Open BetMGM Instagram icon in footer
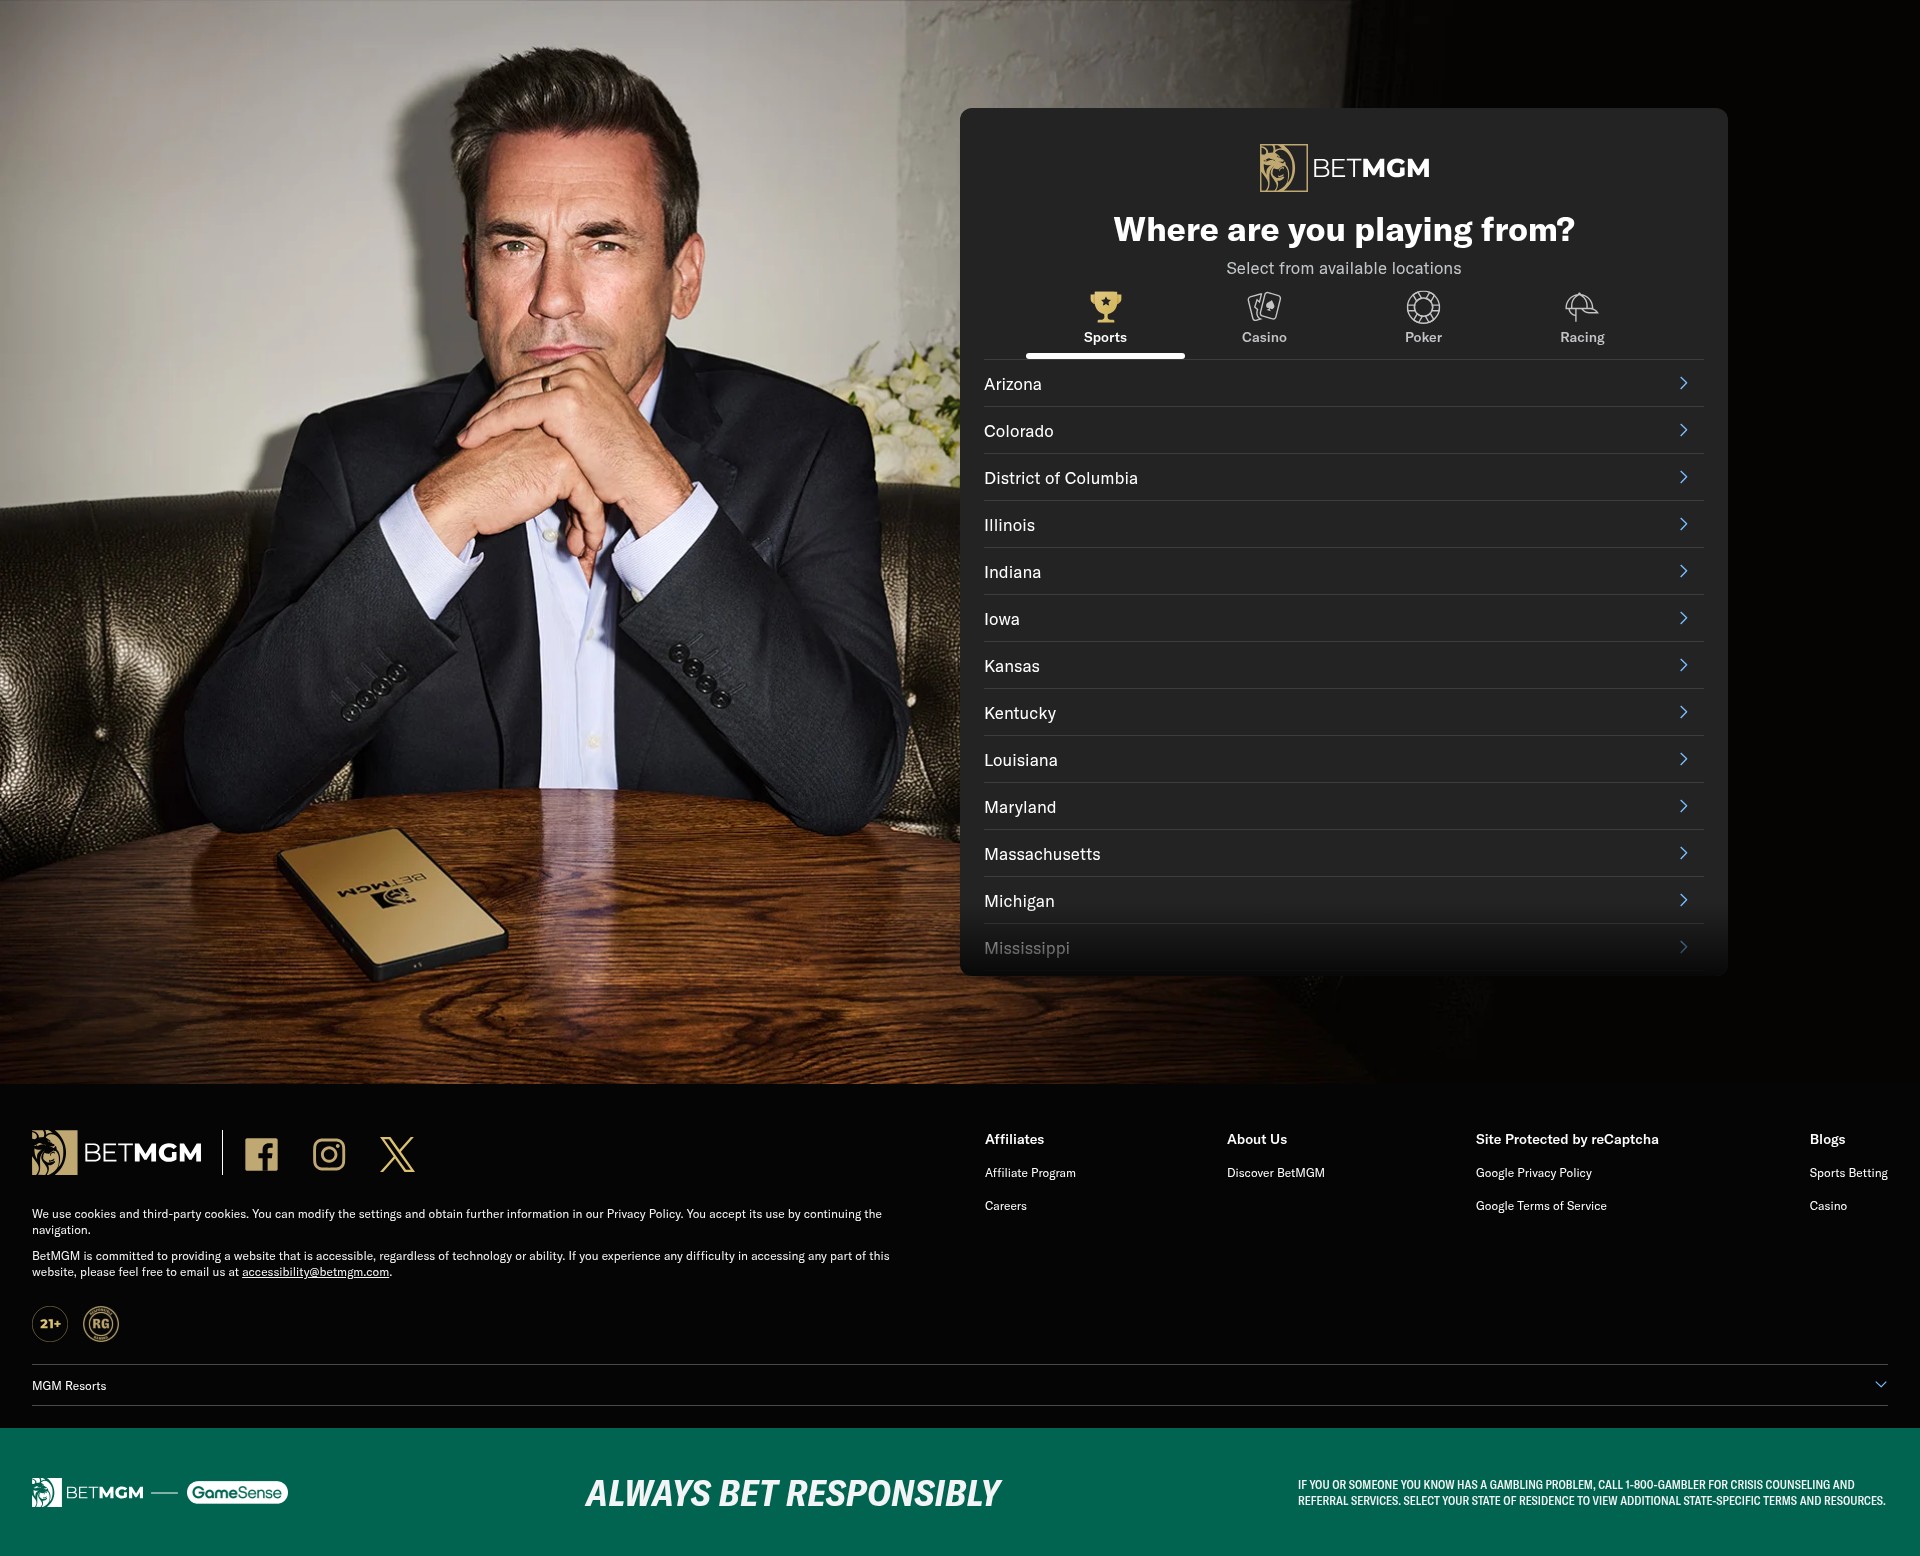The width and height of the screenshot is (1920, 1556). coord(329,1154)
